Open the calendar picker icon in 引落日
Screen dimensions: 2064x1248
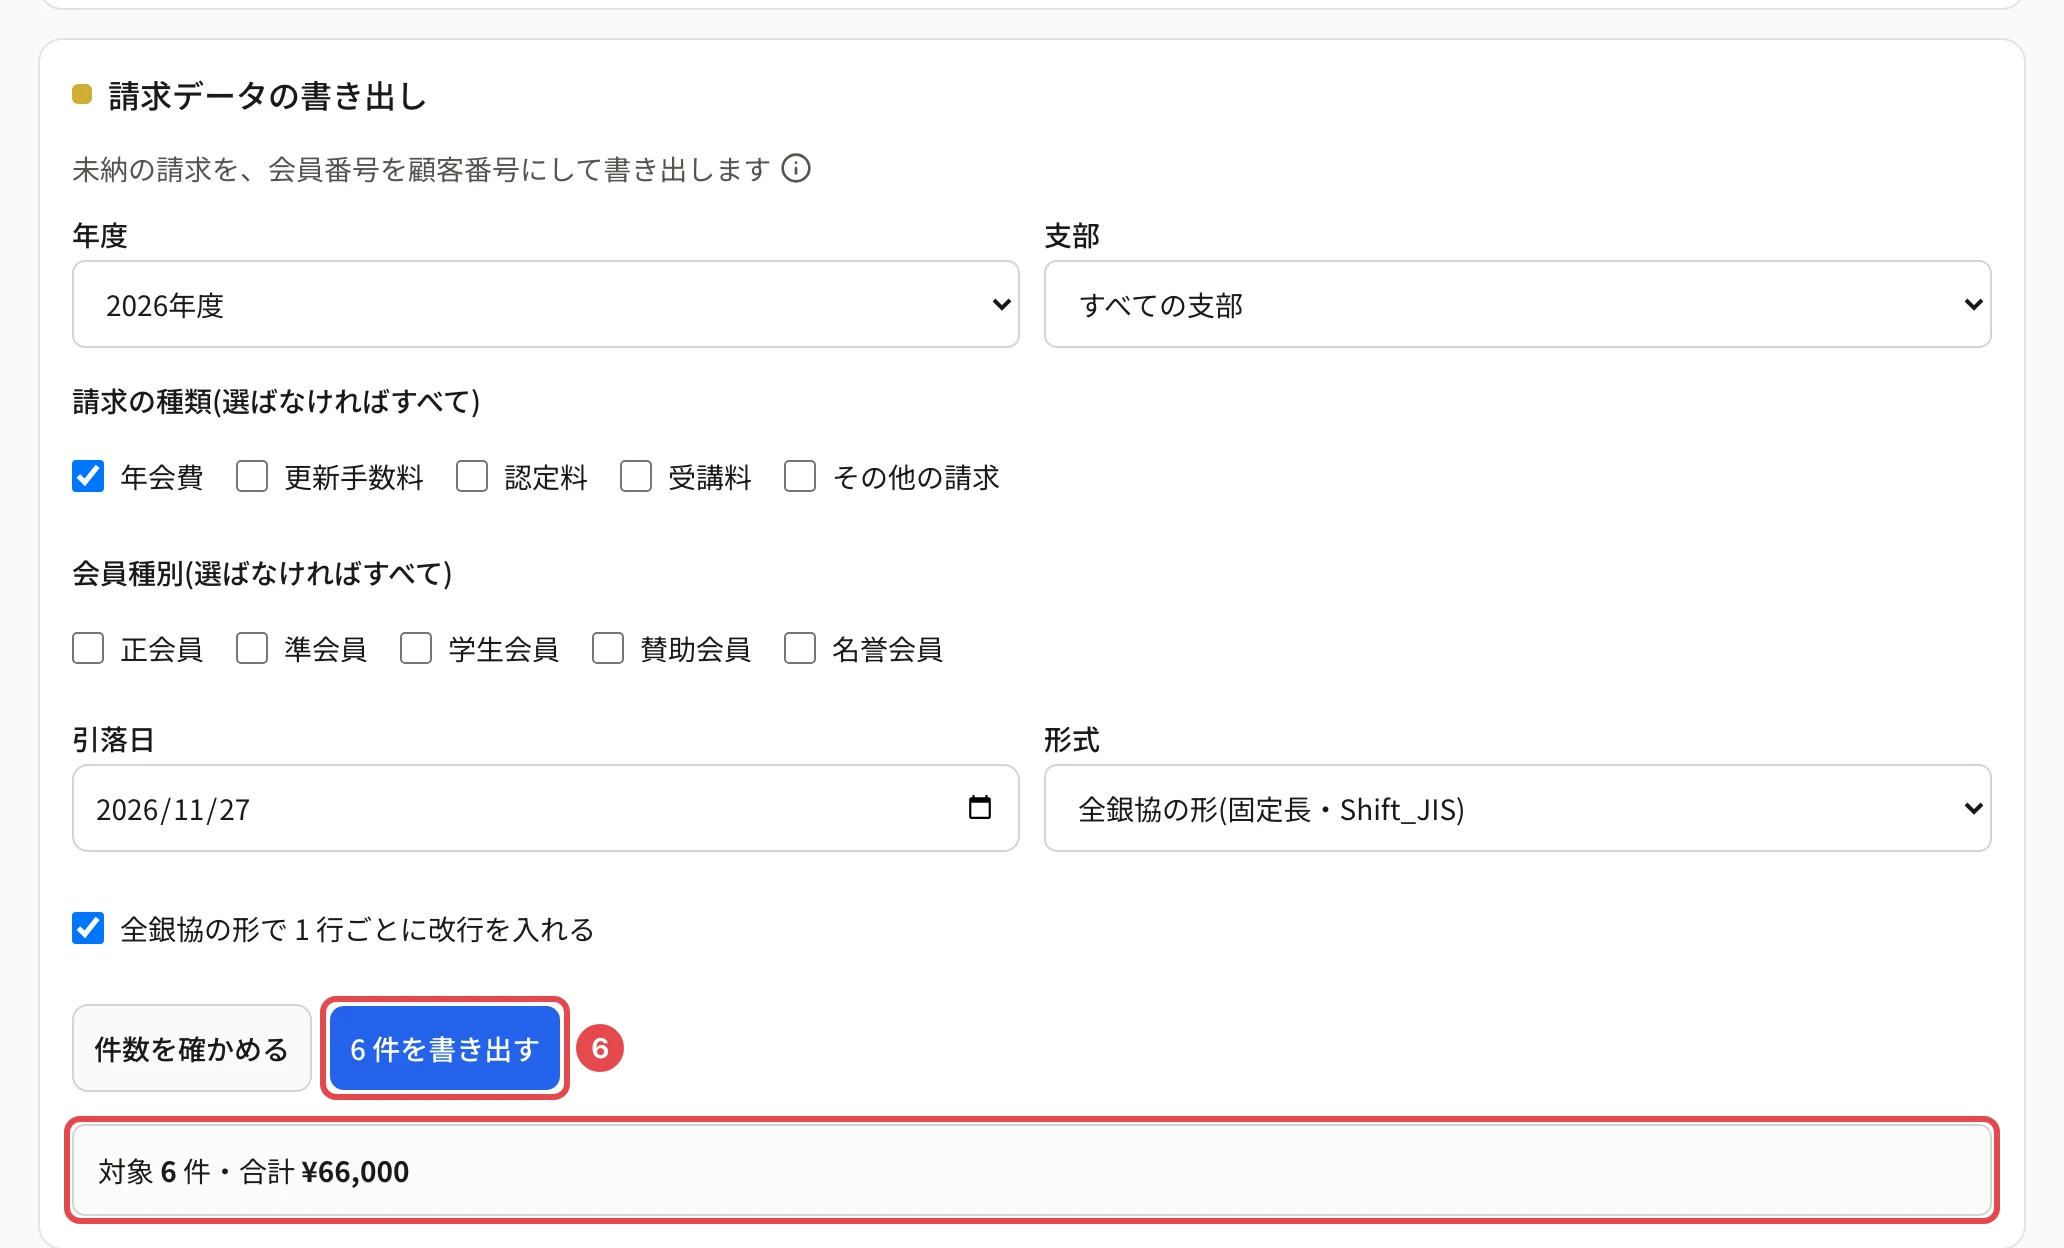pos(980,807)
